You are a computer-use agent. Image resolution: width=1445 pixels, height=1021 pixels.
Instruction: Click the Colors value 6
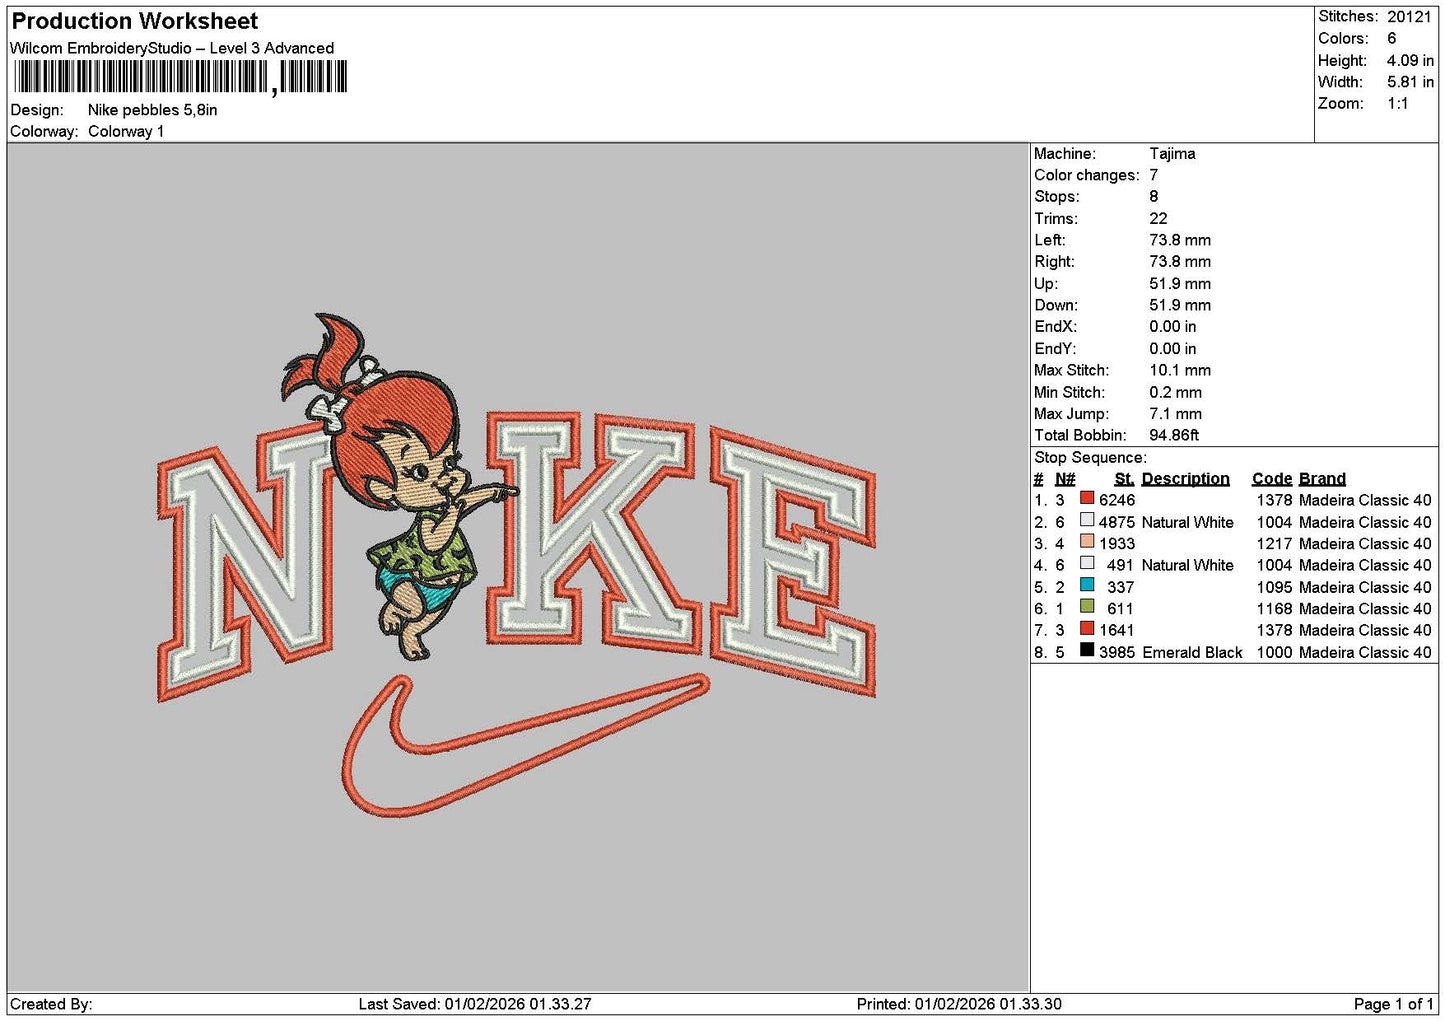tap(1391, 38)
